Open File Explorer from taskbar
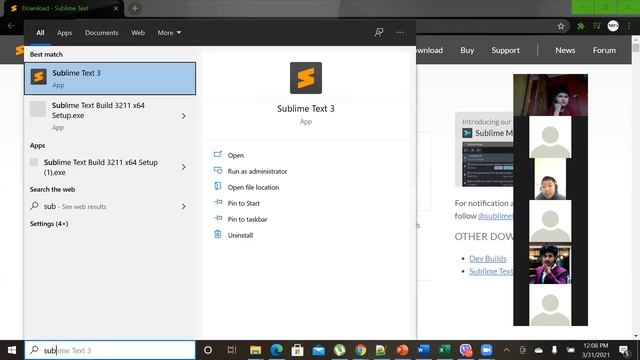The height and width of the screenshot is (360, 640). click(256, 350)
